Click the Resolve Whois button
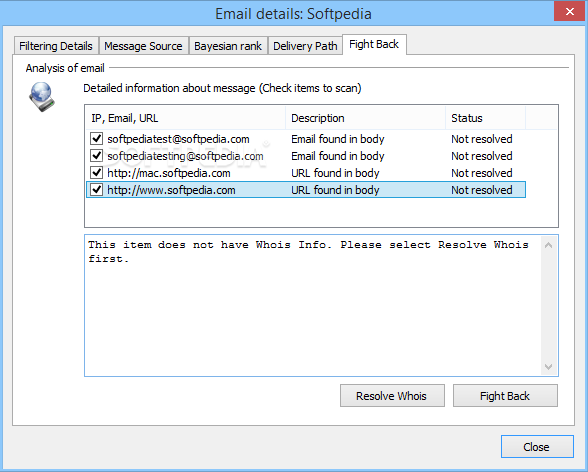Image resolution: width=588 pixels, height=472 pixels. pos(392,396)
